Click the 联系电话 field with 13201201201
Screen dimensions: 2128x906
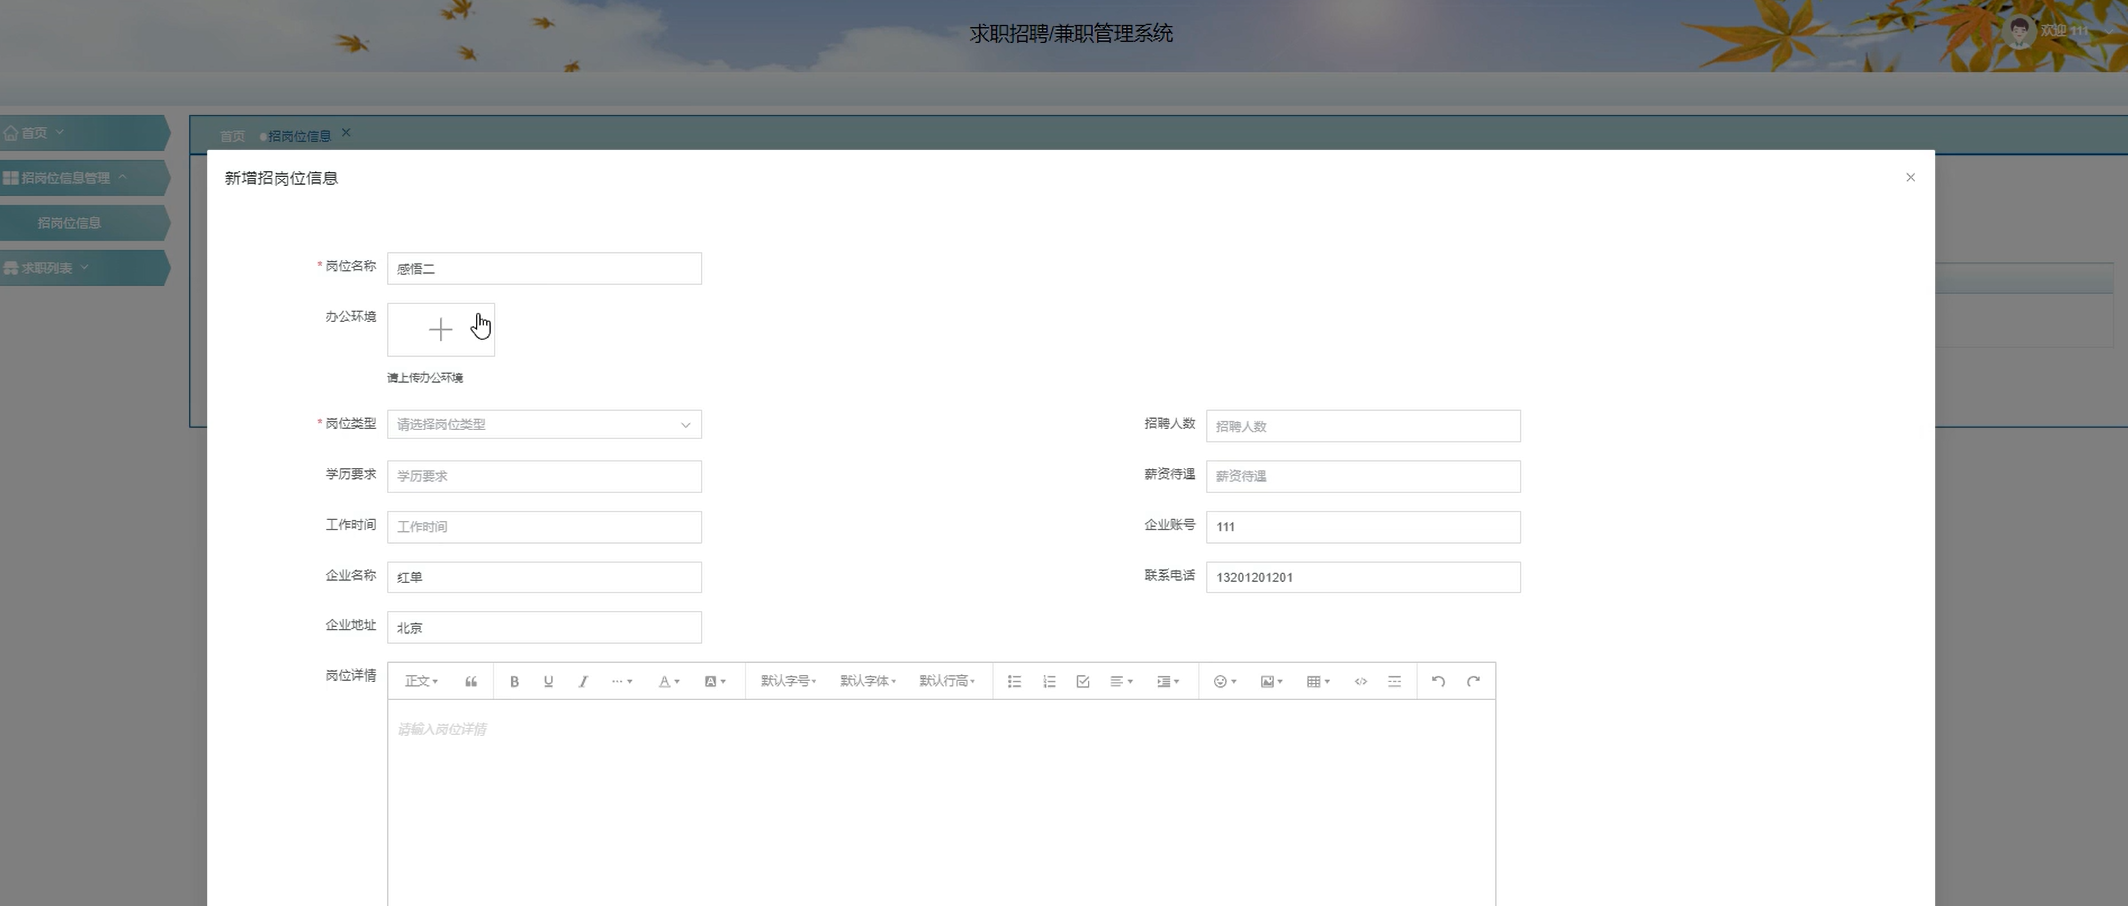point(1363,577)
